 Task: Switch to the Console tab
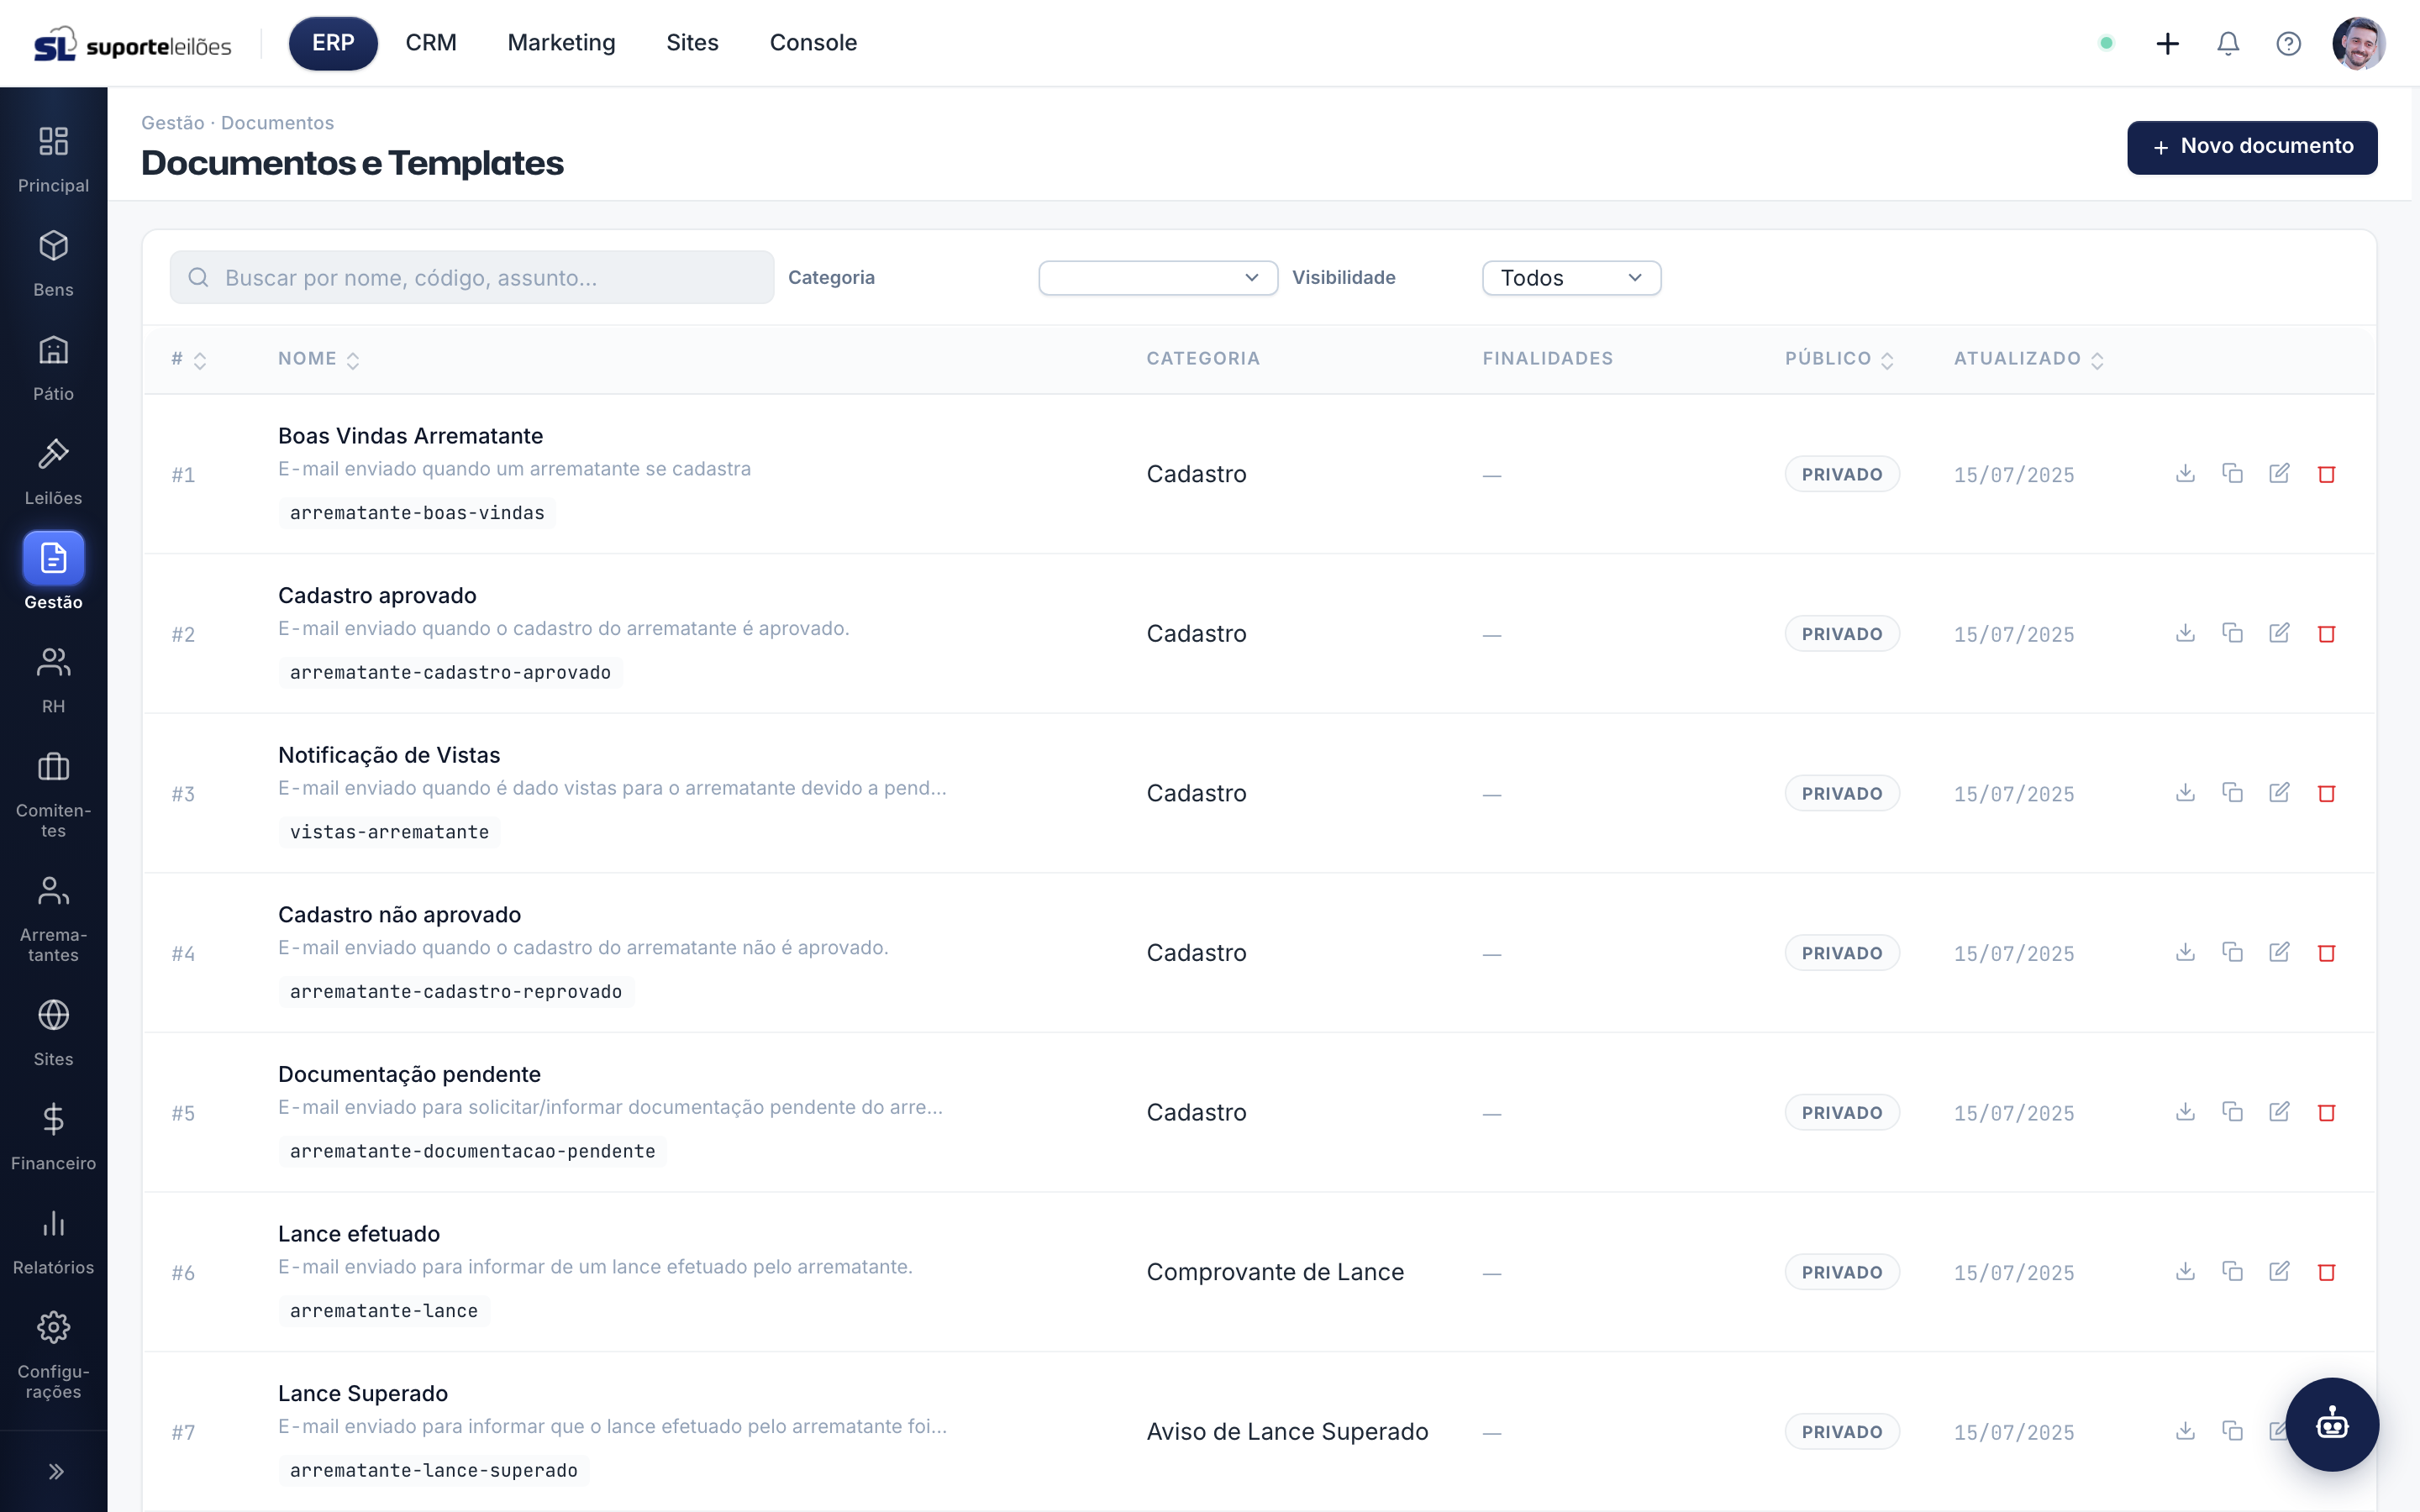point(813,43)
